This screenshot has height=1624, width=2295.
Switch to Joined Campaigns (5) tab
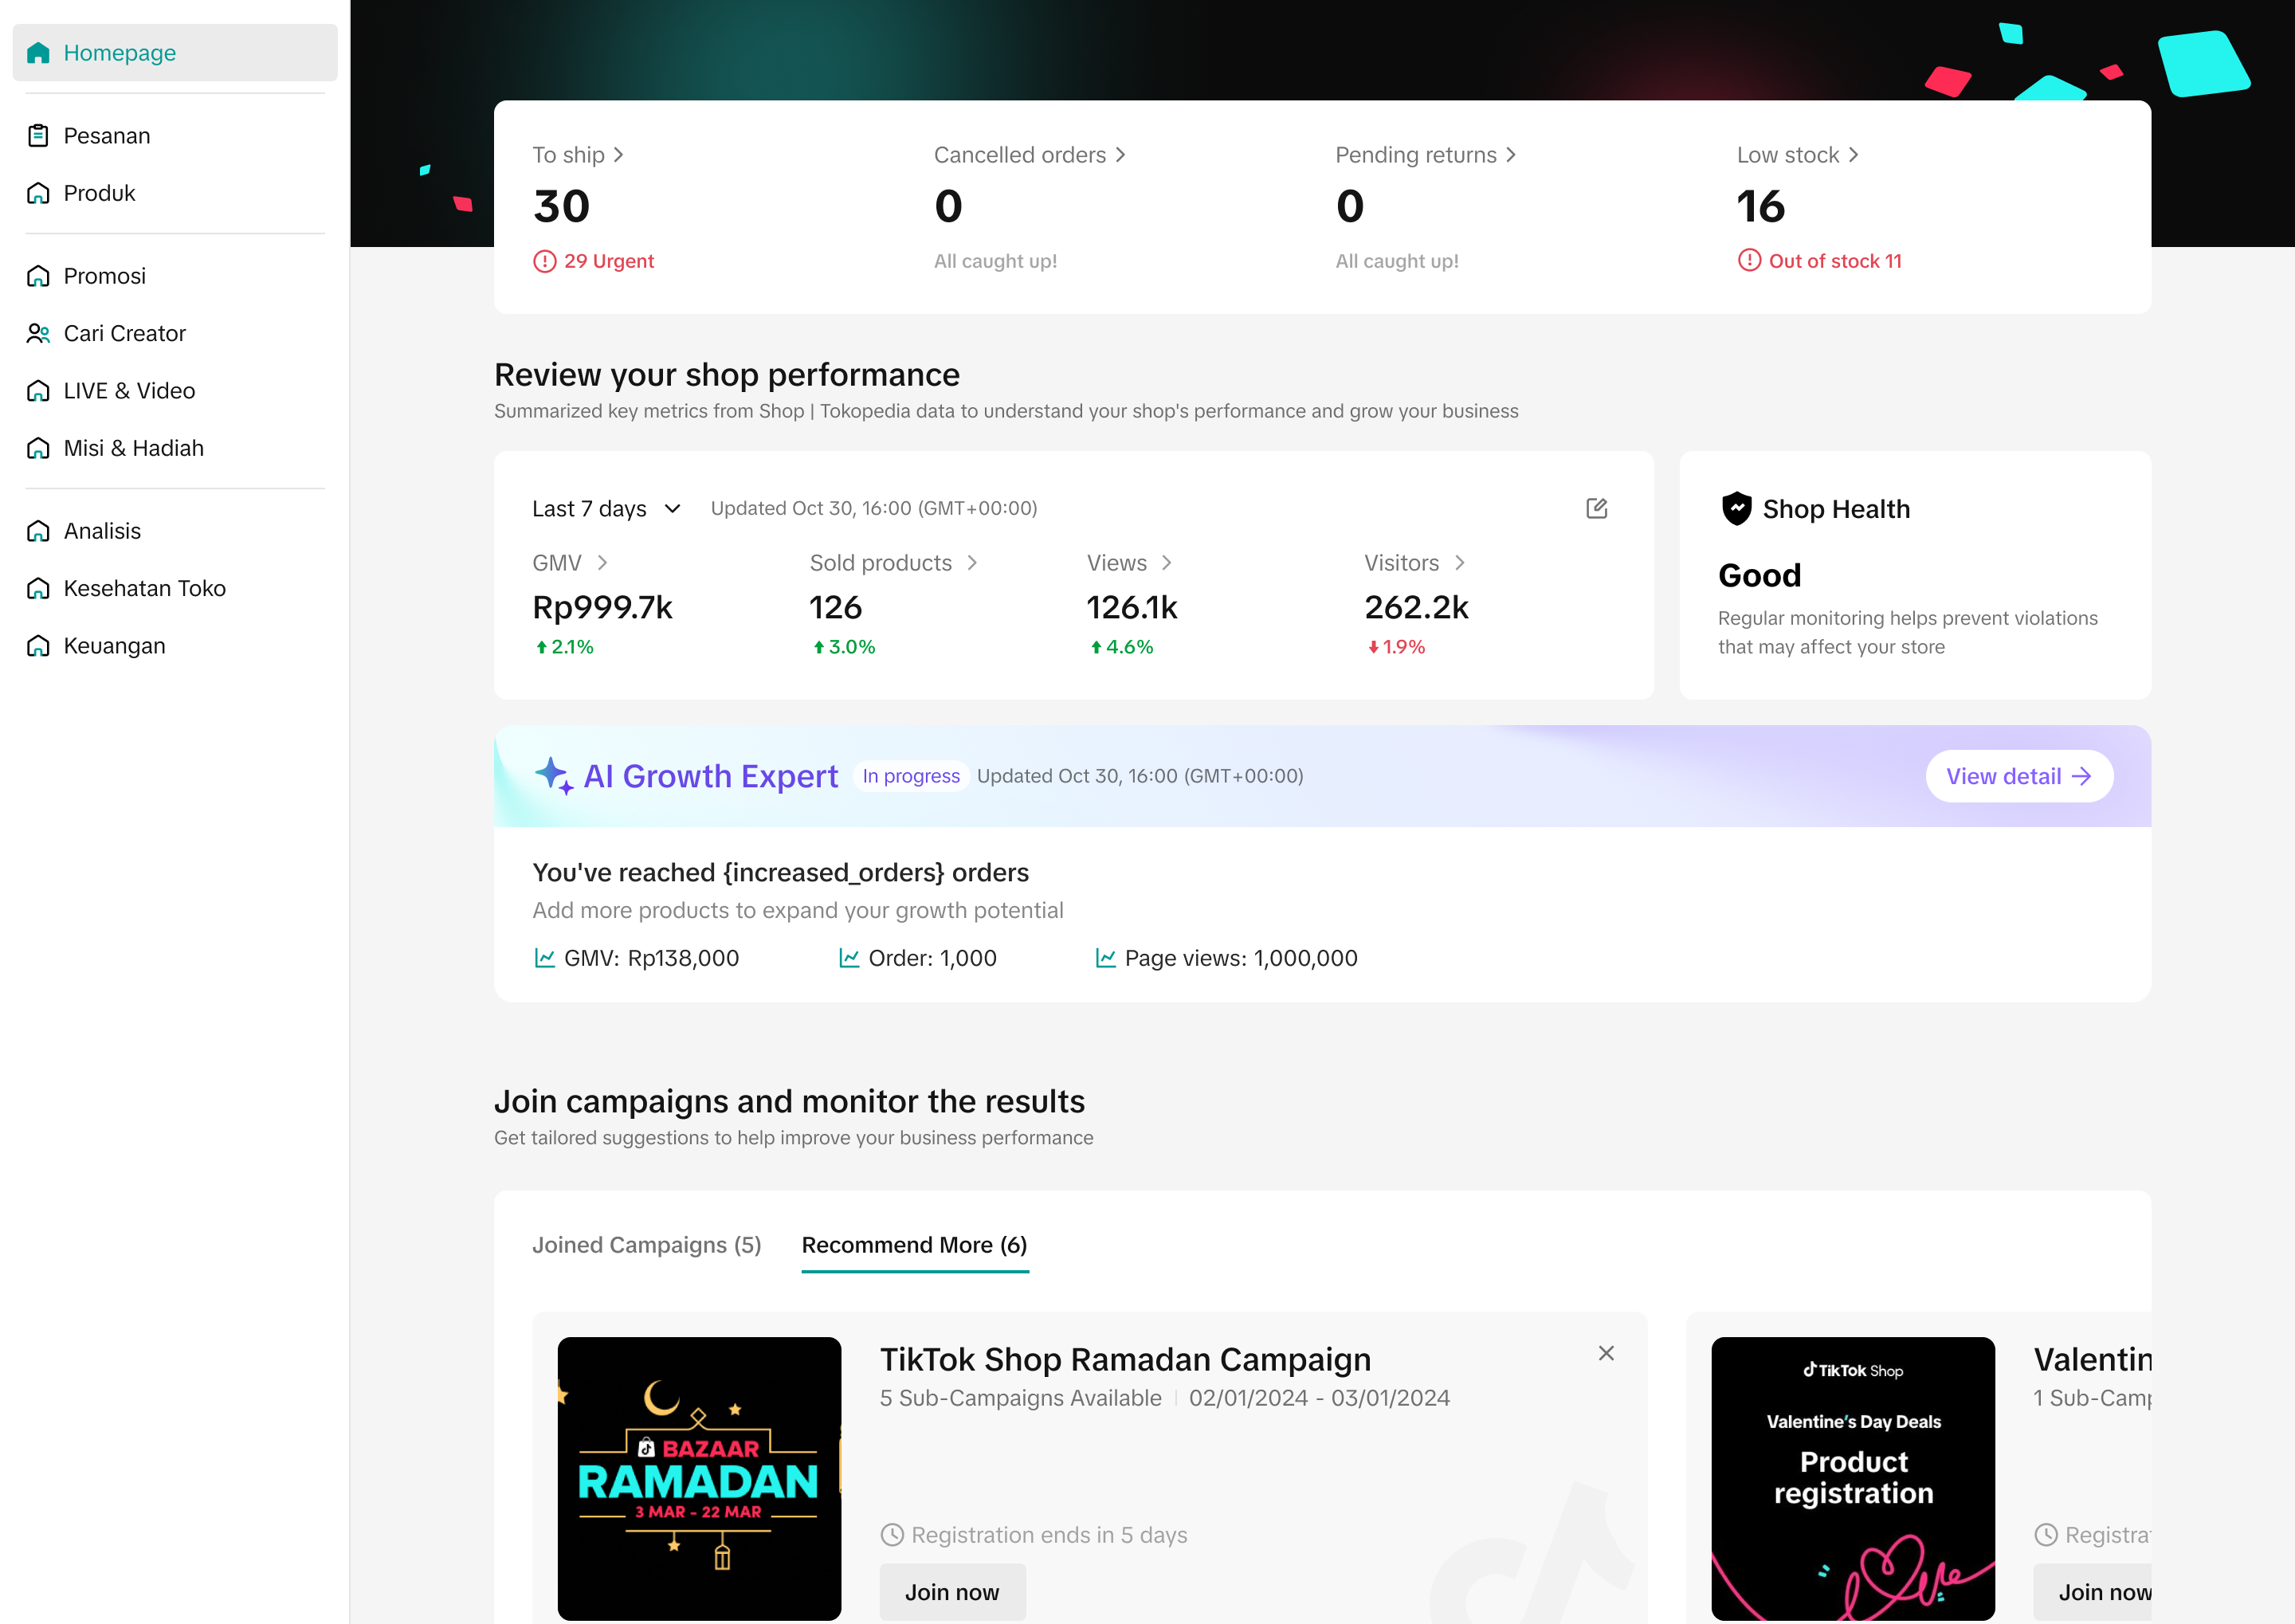pyautogui.click(x=646, y=1245)
